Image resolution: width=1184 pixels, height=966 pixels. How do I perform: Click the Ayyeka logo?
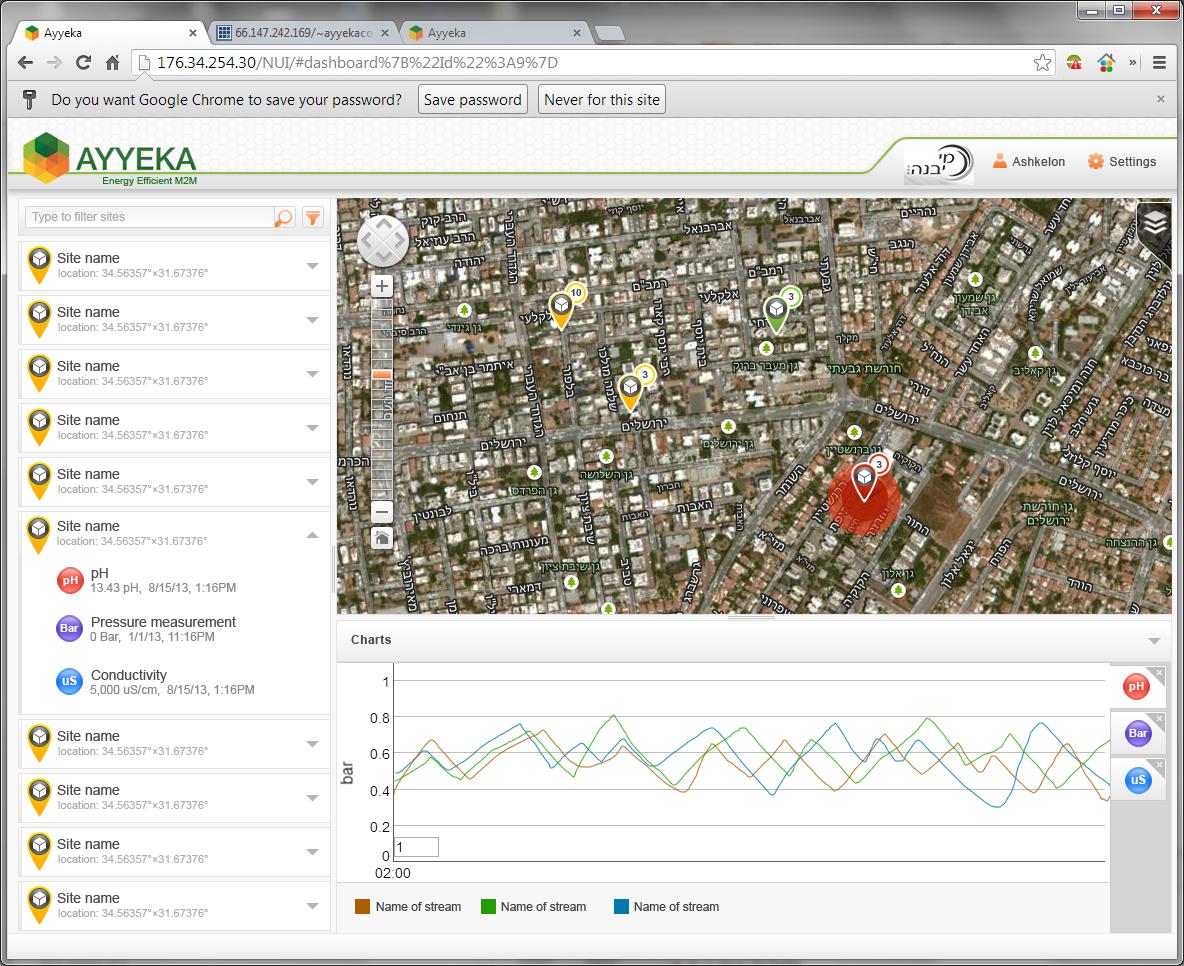(x=109, y=159)
